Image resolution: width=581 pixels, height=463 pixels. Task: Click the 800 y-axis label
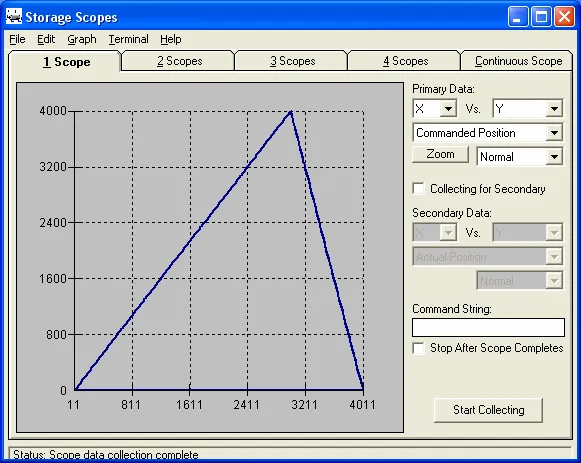pos(56,334)
